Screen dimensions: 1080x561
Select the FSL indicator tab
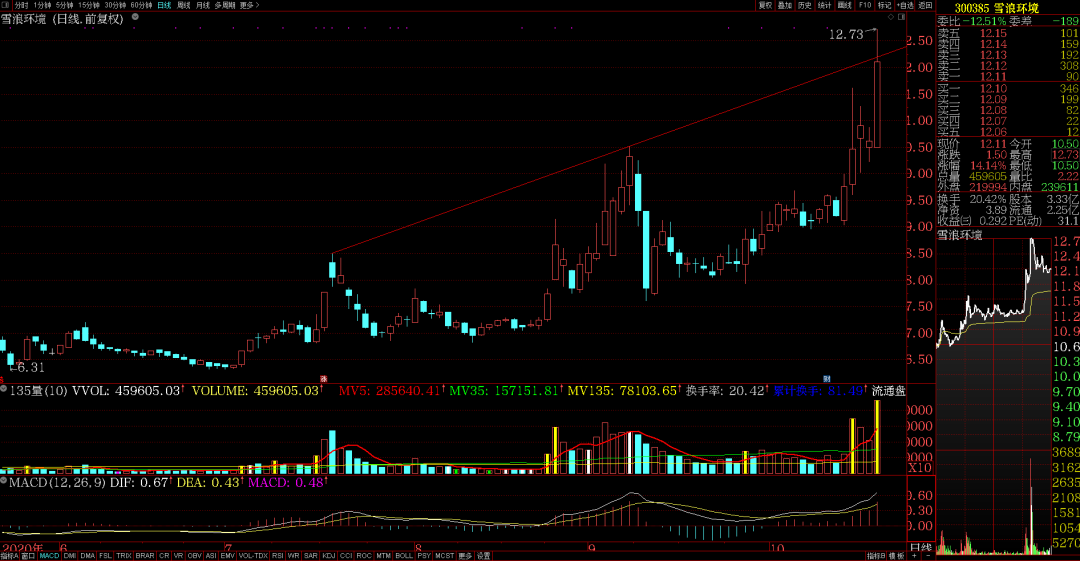(x=105, y=555)
